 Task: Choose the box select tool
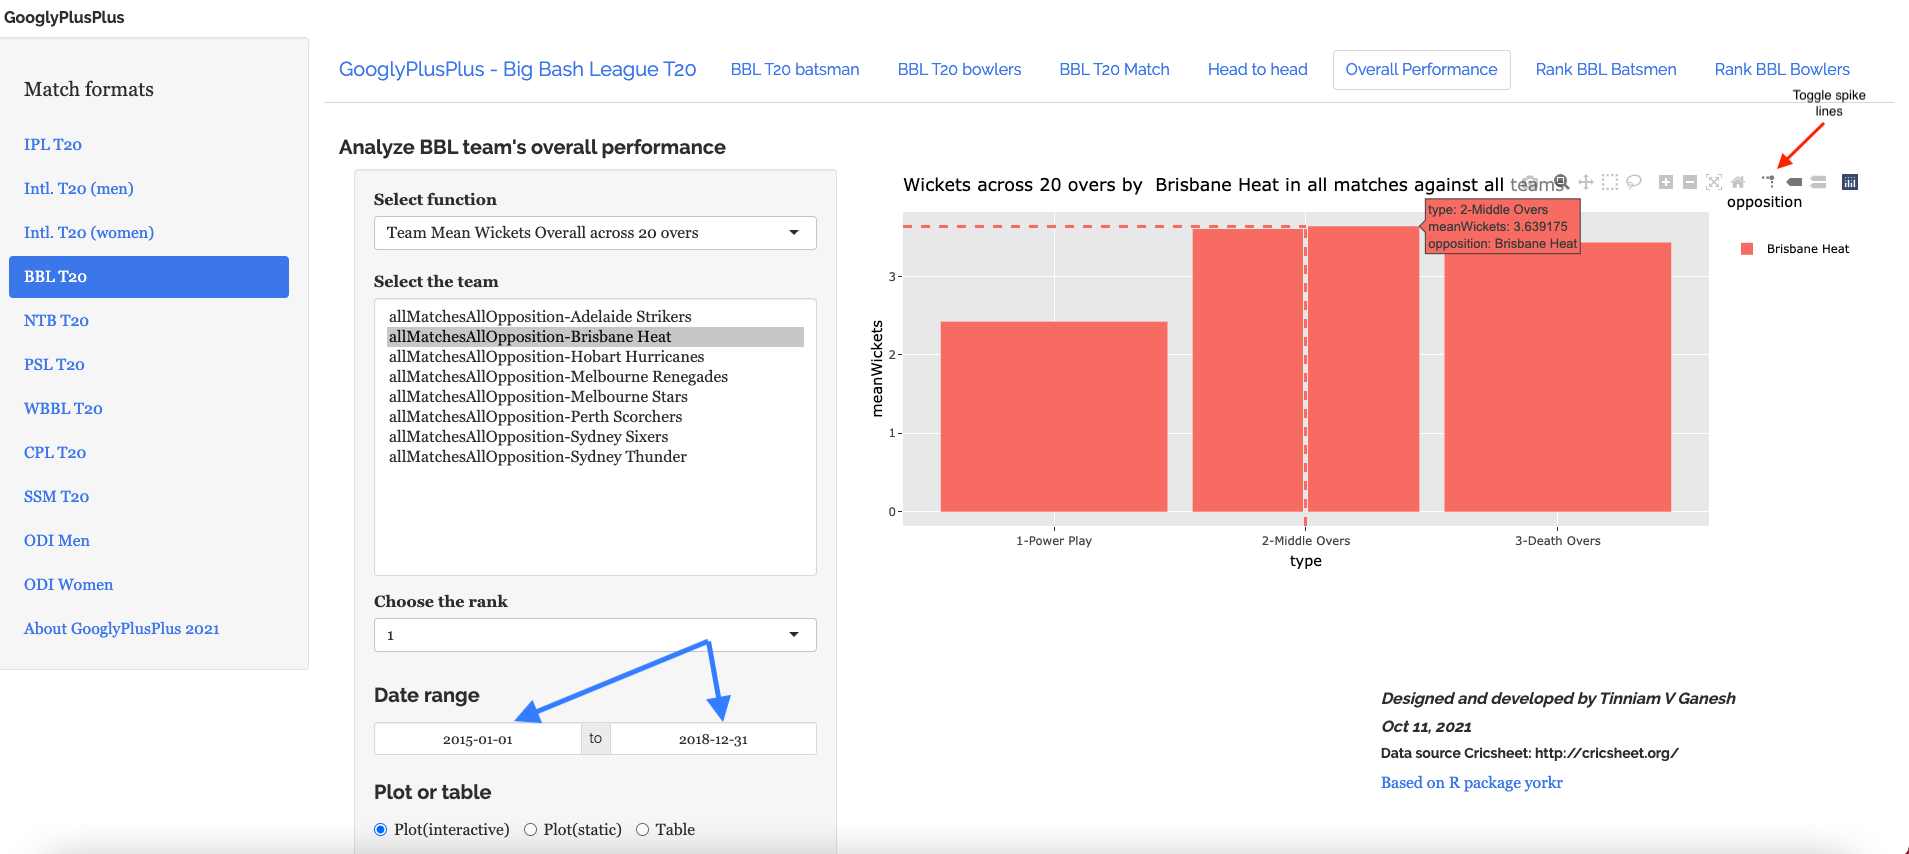(1609, 182)
